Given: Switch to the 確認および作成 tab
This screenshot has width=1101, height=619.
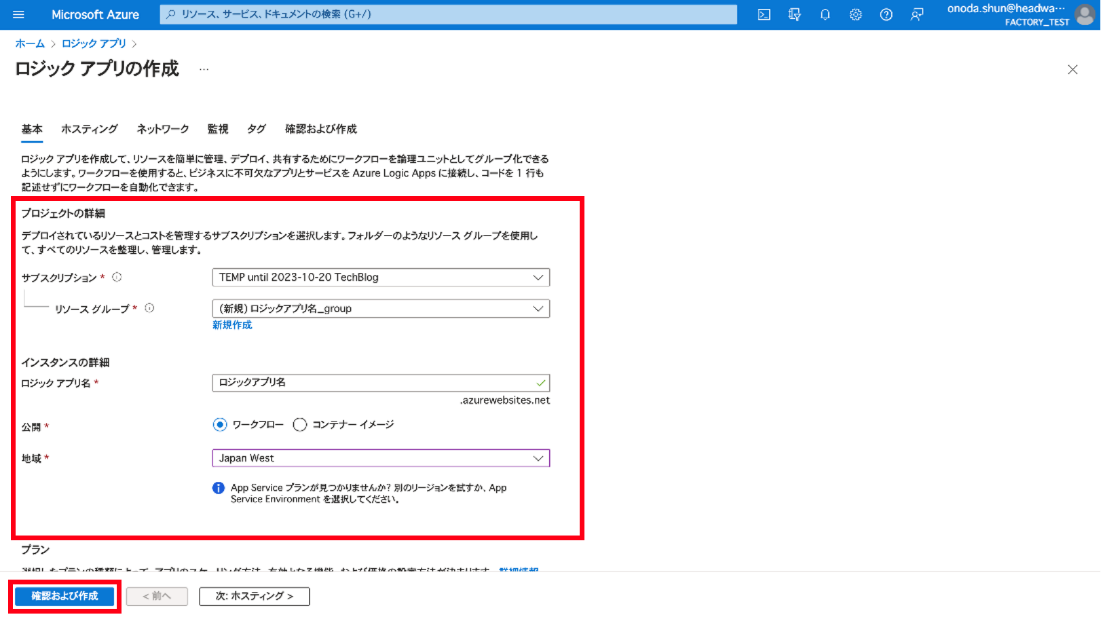Looking at the screenshot, I should tap(321, 129).
